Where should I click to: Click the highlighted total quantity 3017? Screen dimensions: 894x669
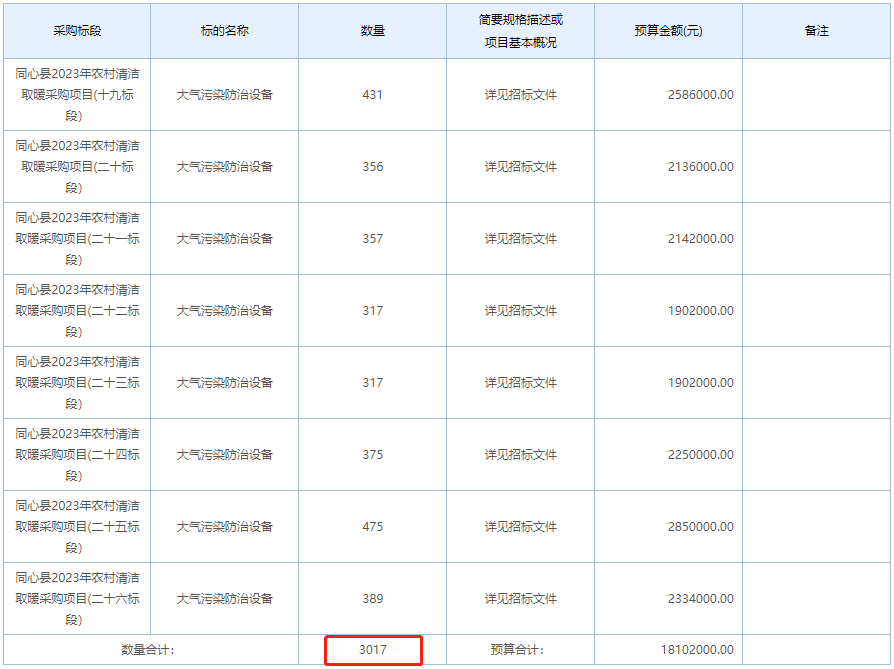point(374,650)
